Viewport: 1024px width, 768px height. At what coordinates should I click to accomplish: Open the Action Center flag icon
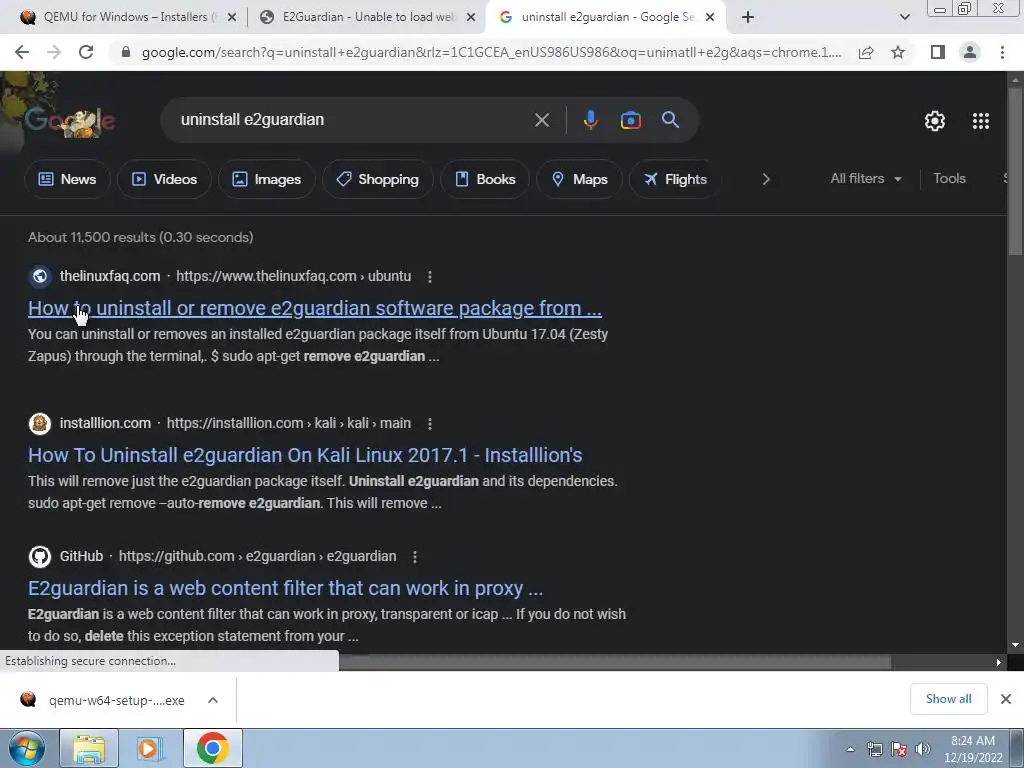point(899,749)
